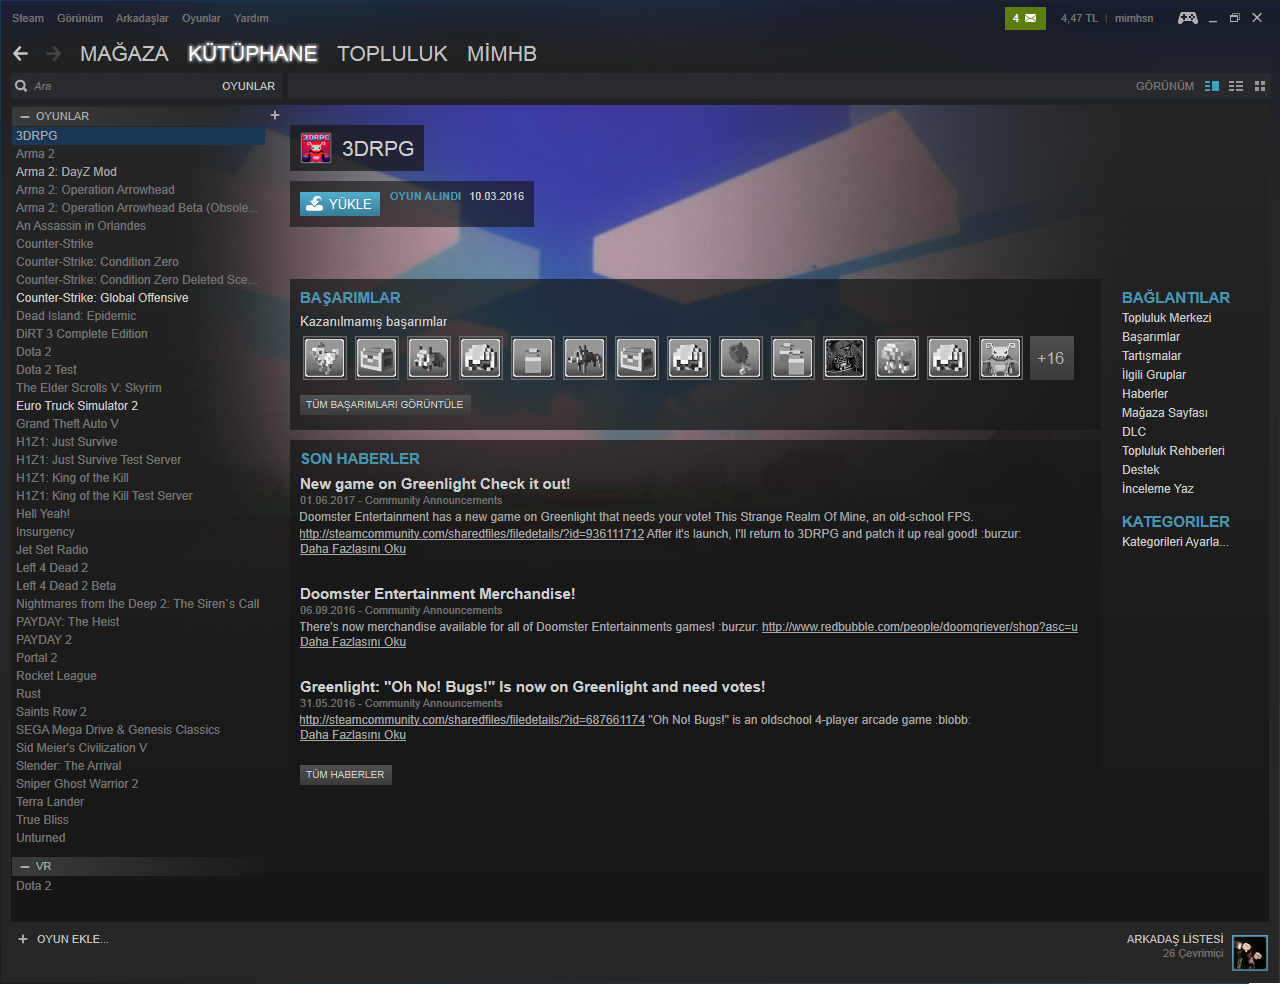The height and width of the screenshot is (984, 1280).
Task: Open tenth unearned achievement icon
Action: (x=792, y=358)
